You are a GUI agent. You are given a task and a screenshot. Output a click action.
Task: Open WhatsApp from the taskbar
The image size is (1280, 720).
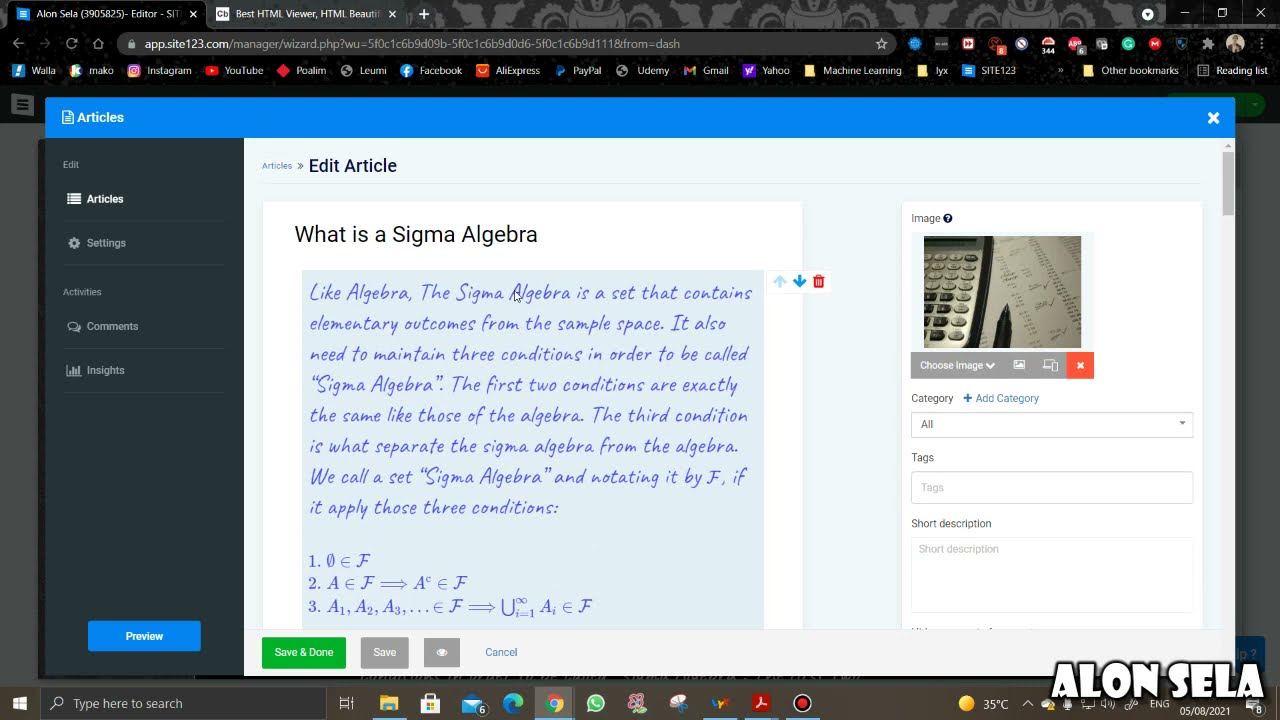(x=596, y=703)
